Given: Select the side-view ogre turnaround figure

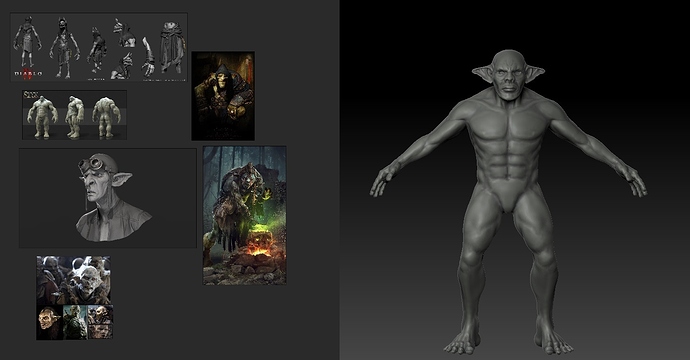Looking at the screenshot, I should 74,117.
